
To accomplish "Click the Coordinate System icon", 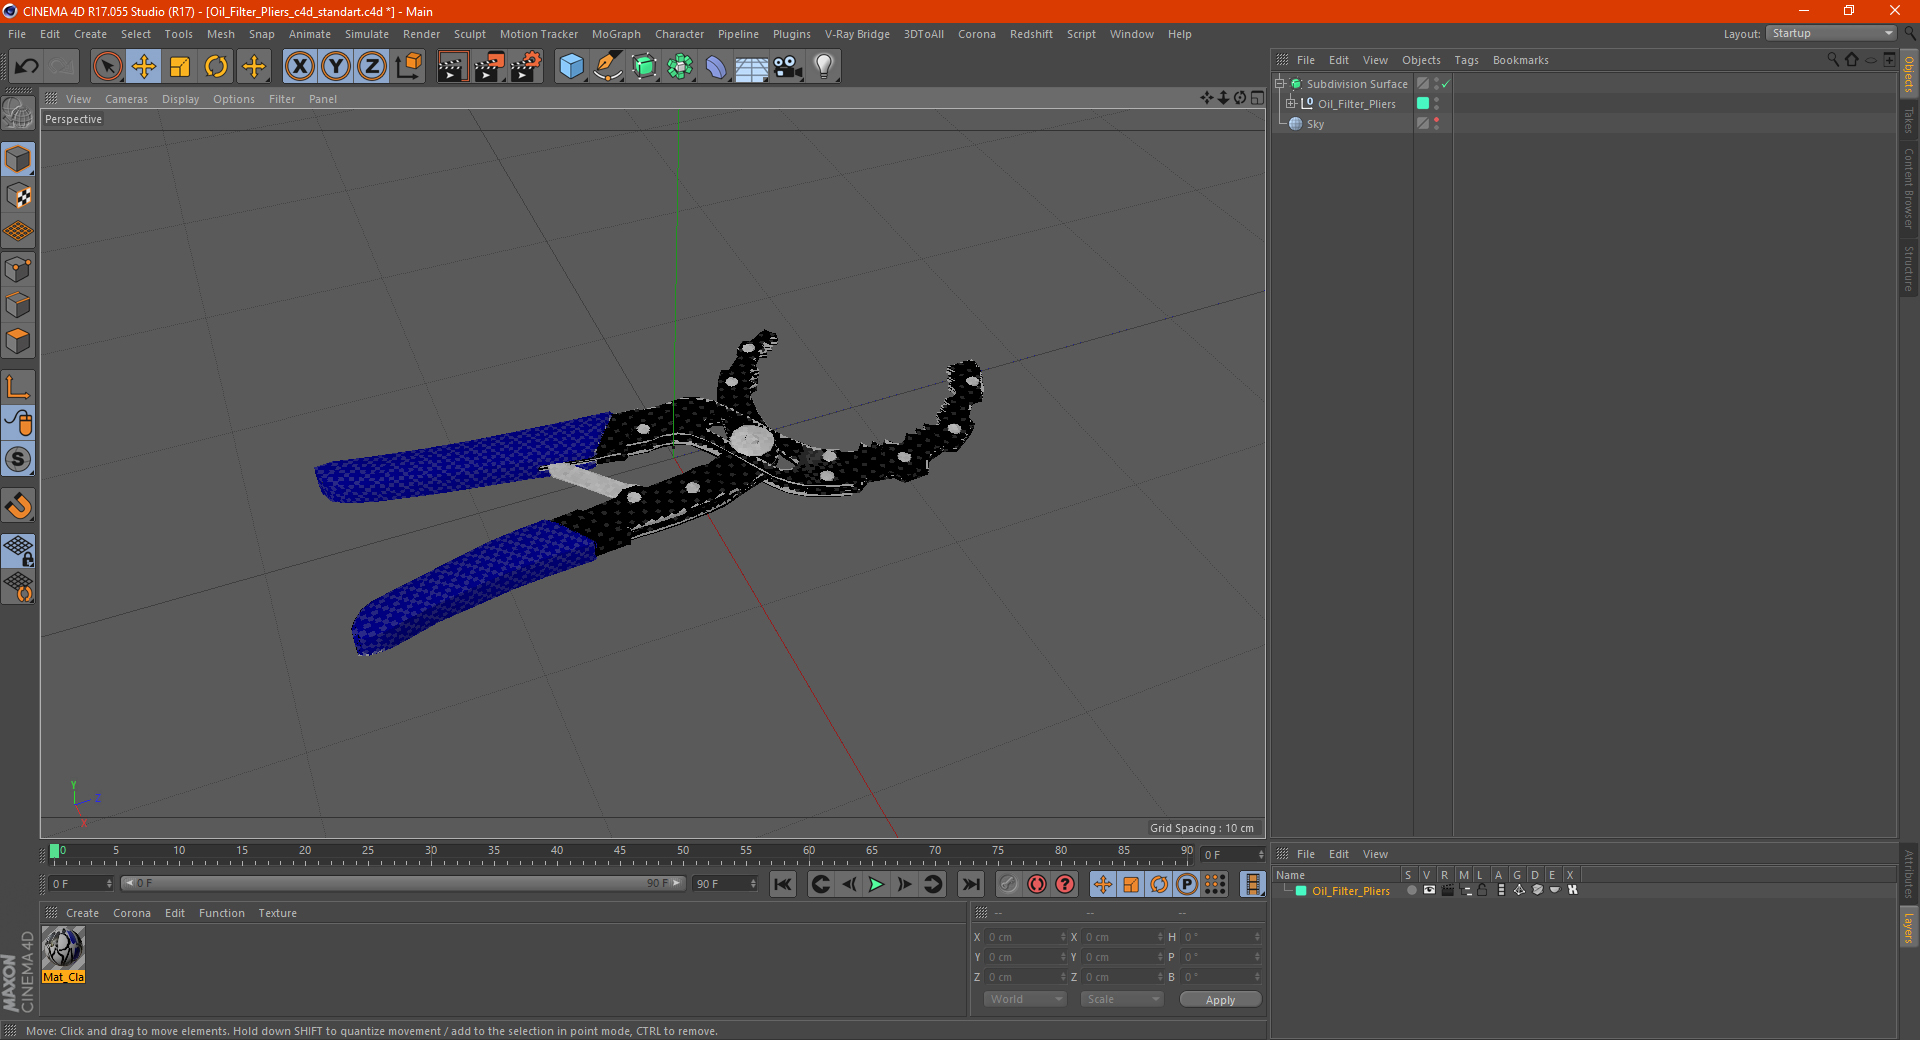I will tap(409, 67).
